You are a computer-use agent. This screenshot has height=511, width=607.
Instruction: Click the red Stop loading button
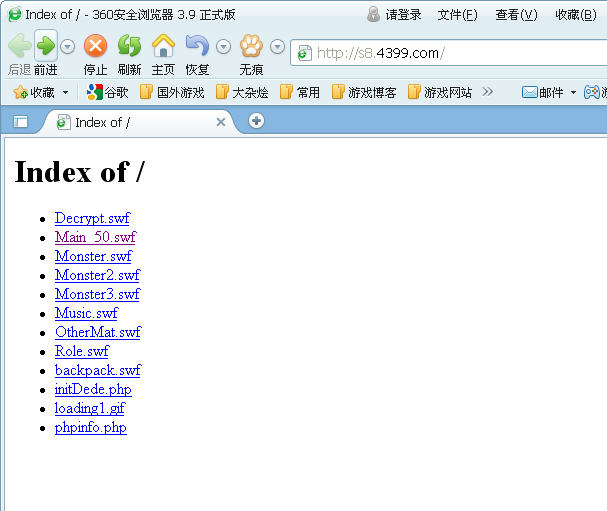click(95, 47)
